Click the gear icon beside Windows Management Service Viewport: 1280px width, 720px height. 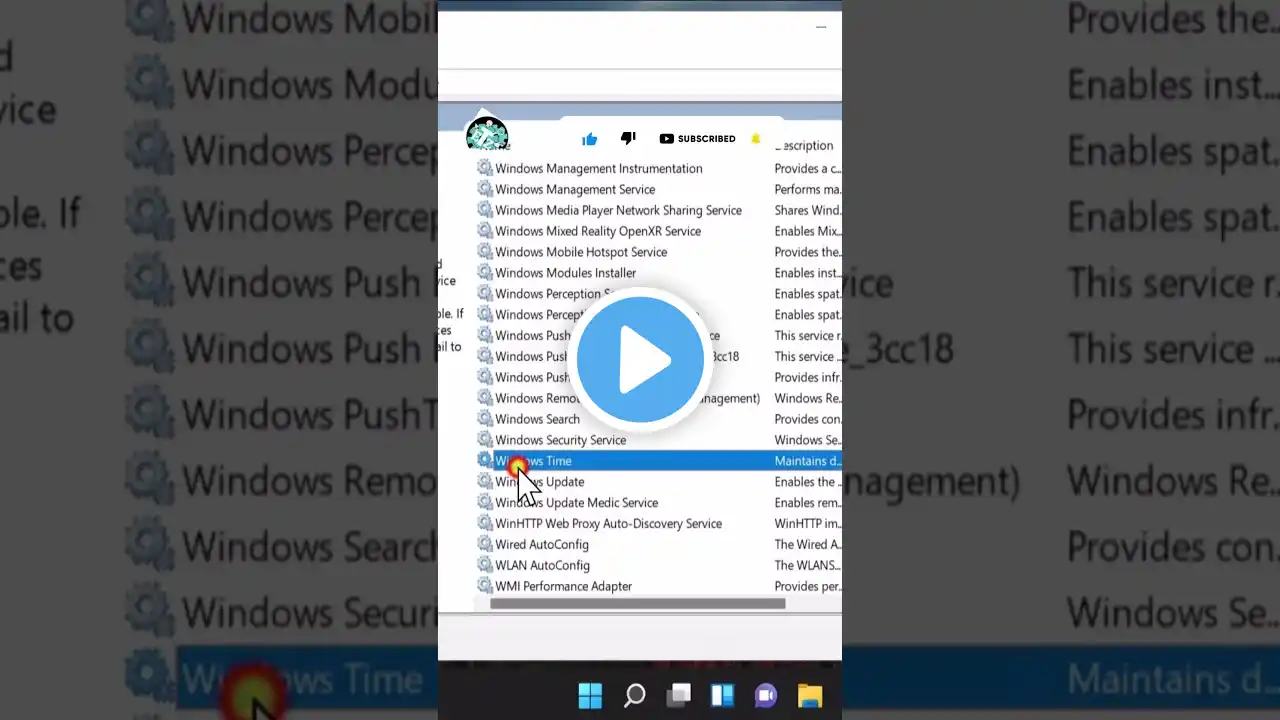[485, 189]
